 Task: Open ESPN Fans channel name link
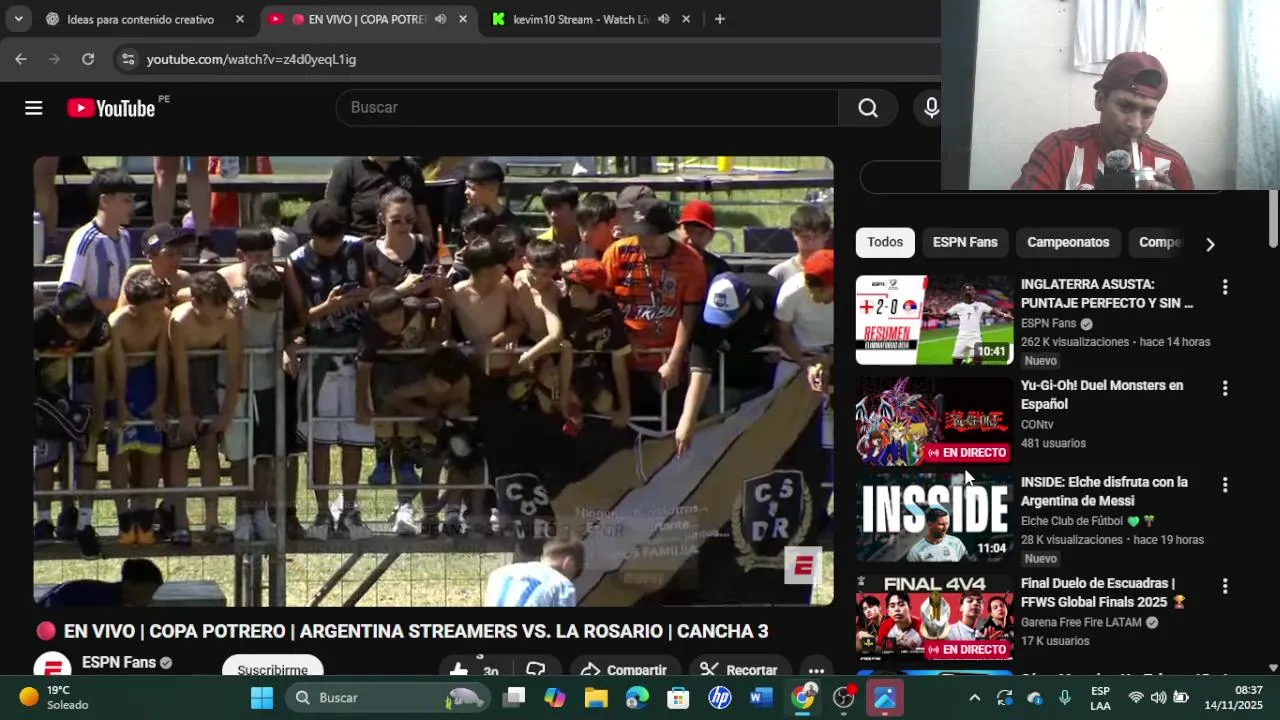click(x=118, y=662)
